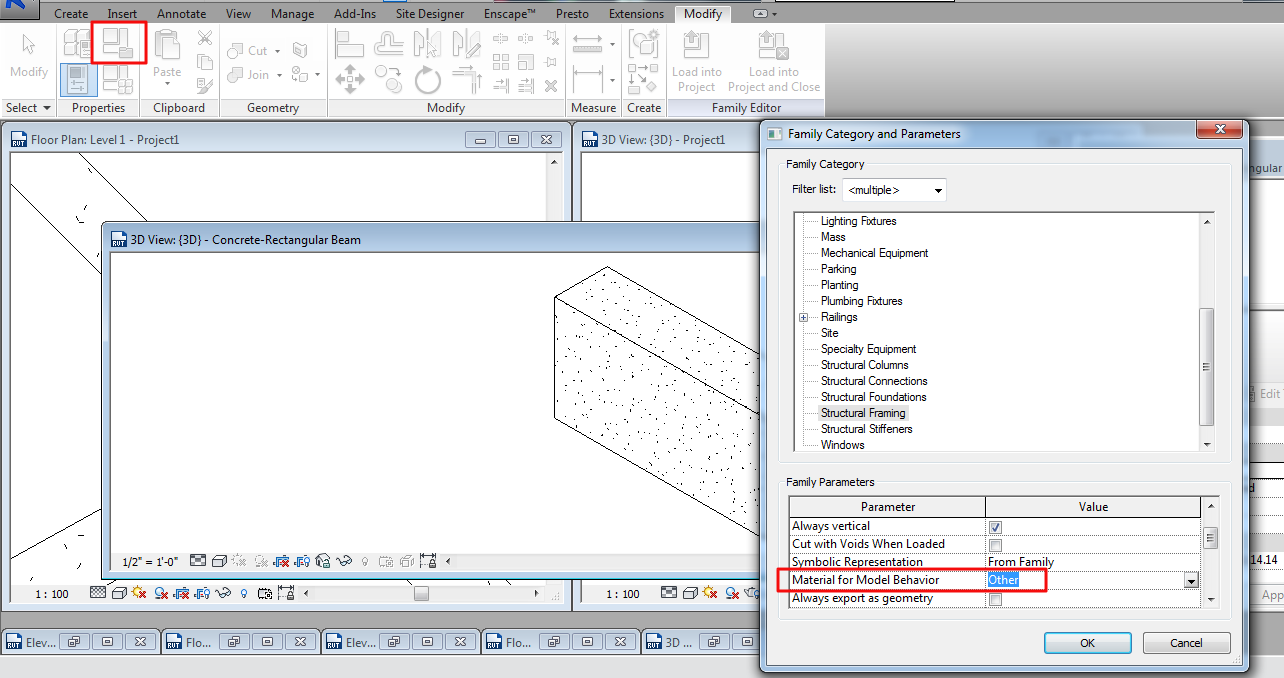Switch to the Annotate ribbon tab
Image resolution: width=1284 pixels, height=678 pixels.
tap(181, 14)
